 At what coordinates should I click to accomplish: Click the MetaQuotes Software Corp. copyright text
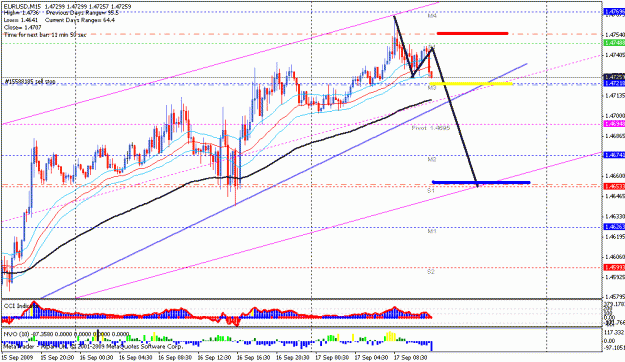pyautogui.click(x=93, y=347)
